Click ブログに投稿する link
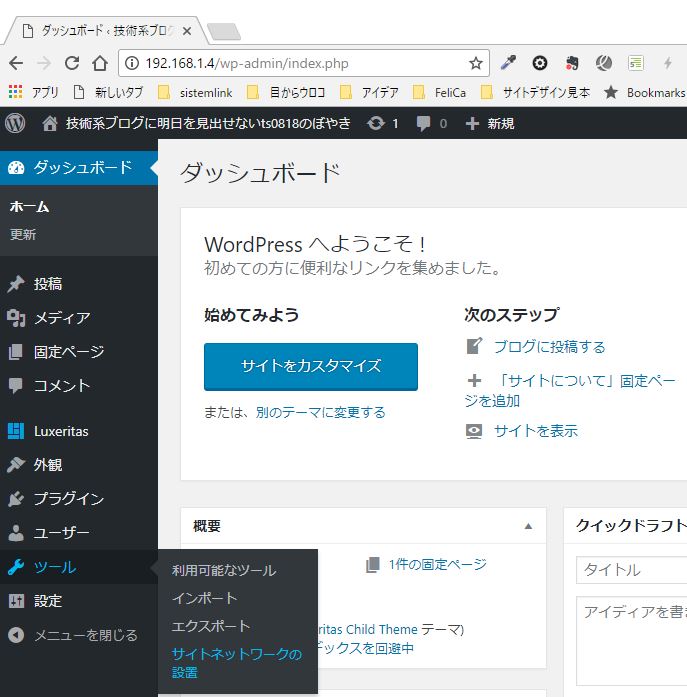The height and width of the screenshot is (697, 687). [550, 347]
